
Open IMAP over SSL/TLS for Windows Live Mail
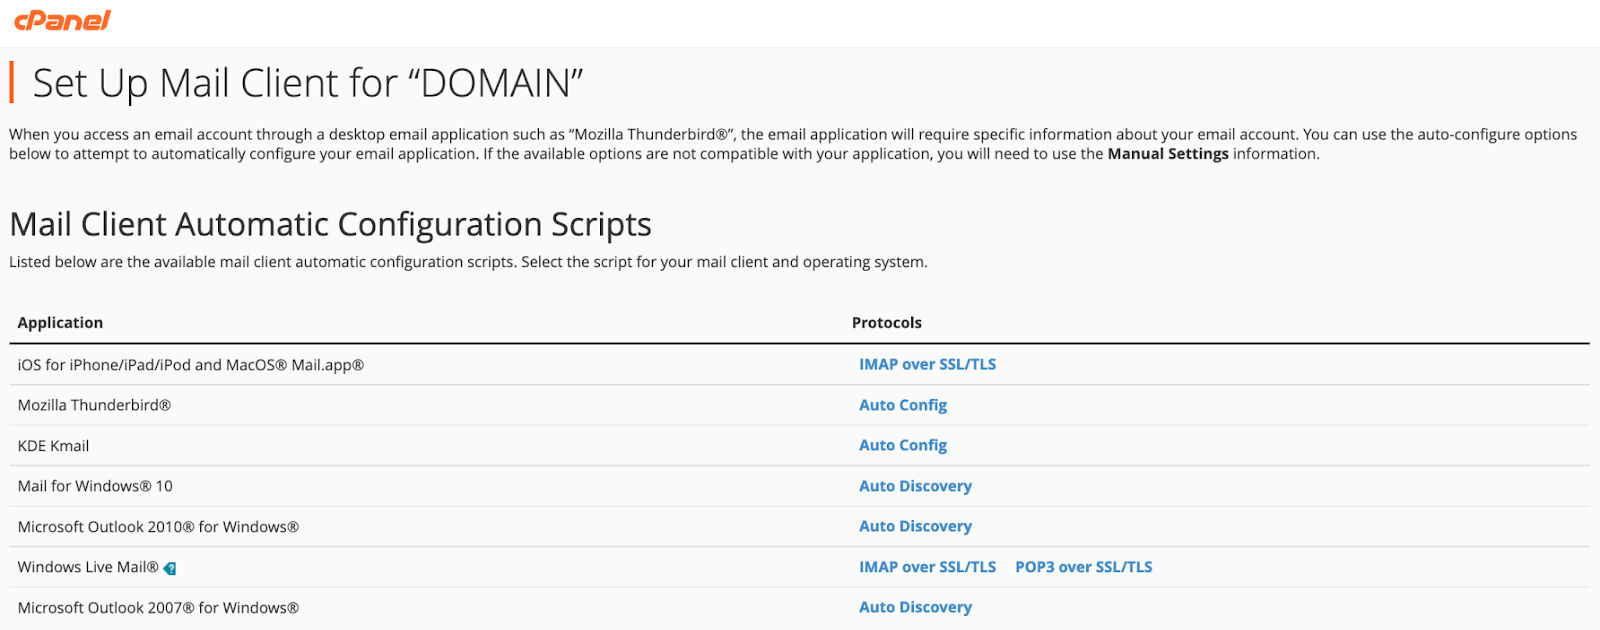click(927, 567)
